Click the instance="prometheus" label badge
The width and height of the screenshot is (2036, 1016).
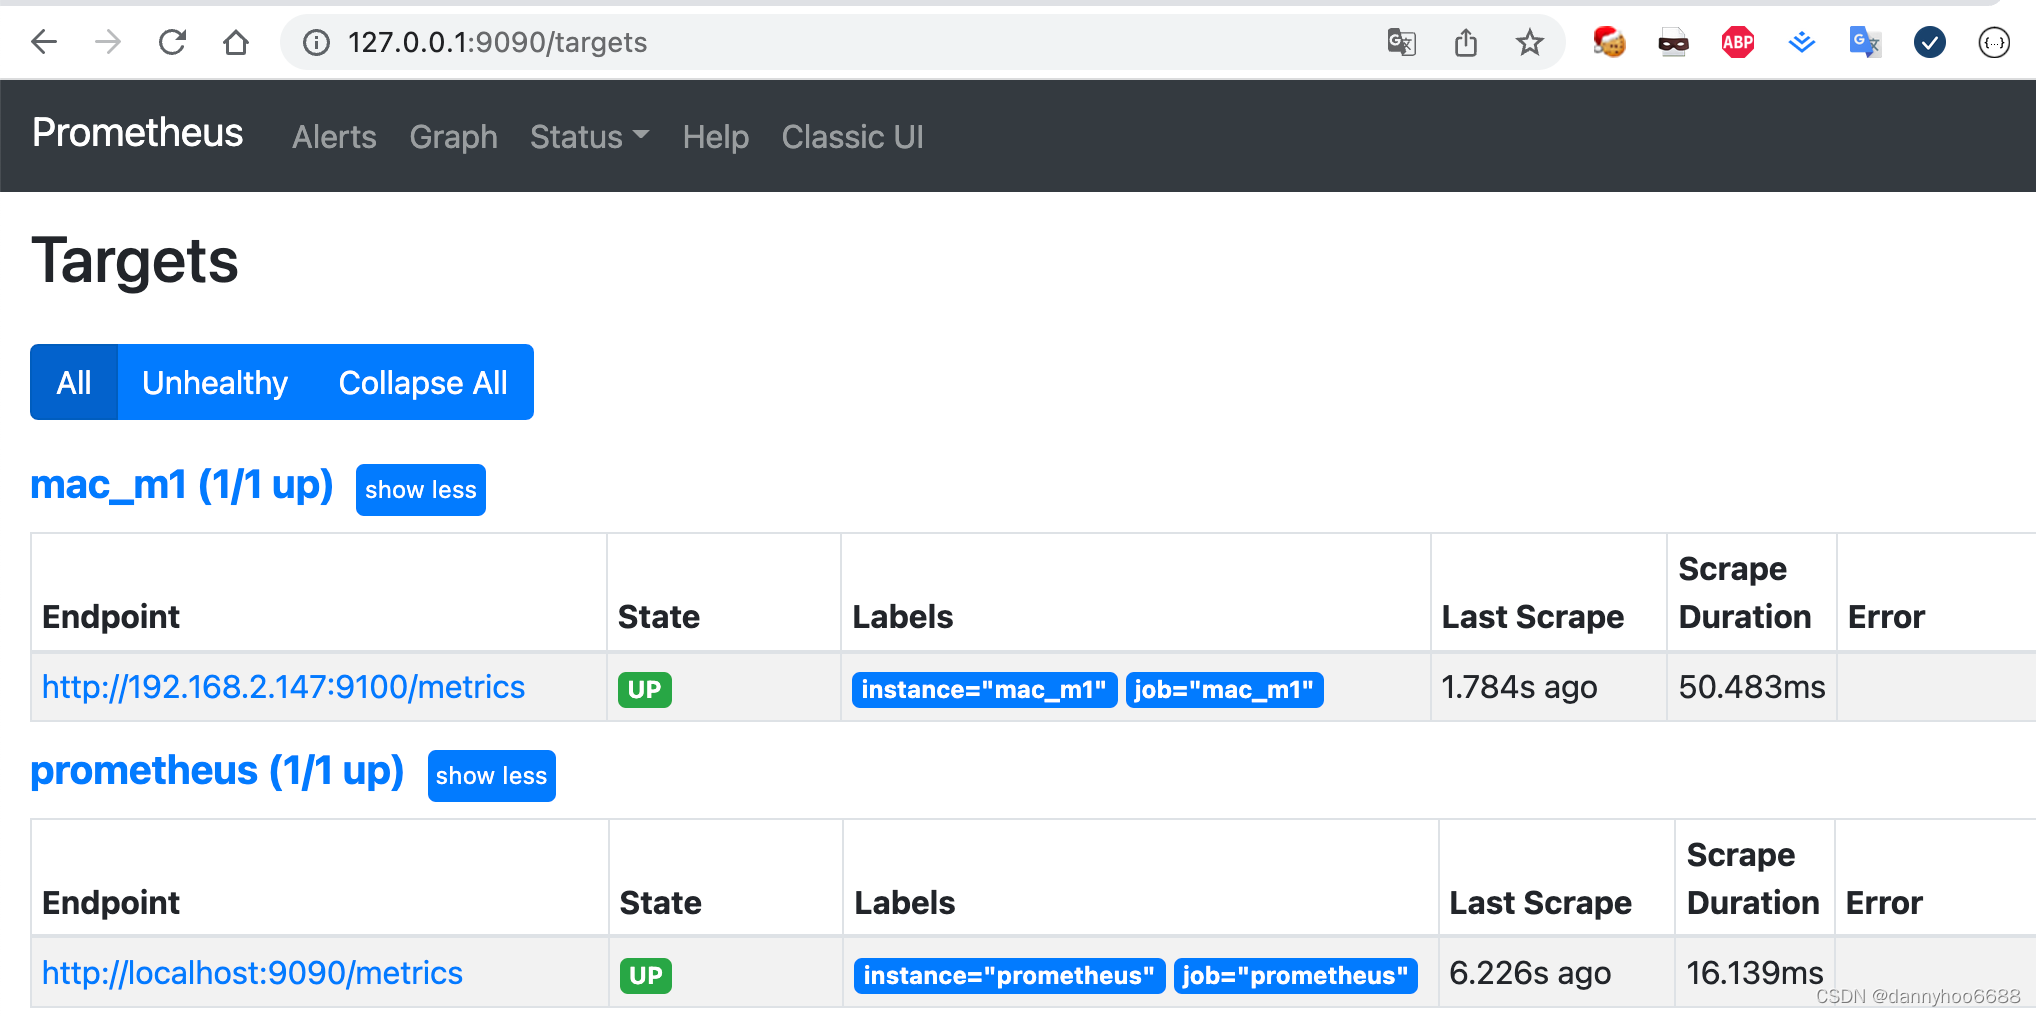pyautogui.click(x=1009, y=975)
